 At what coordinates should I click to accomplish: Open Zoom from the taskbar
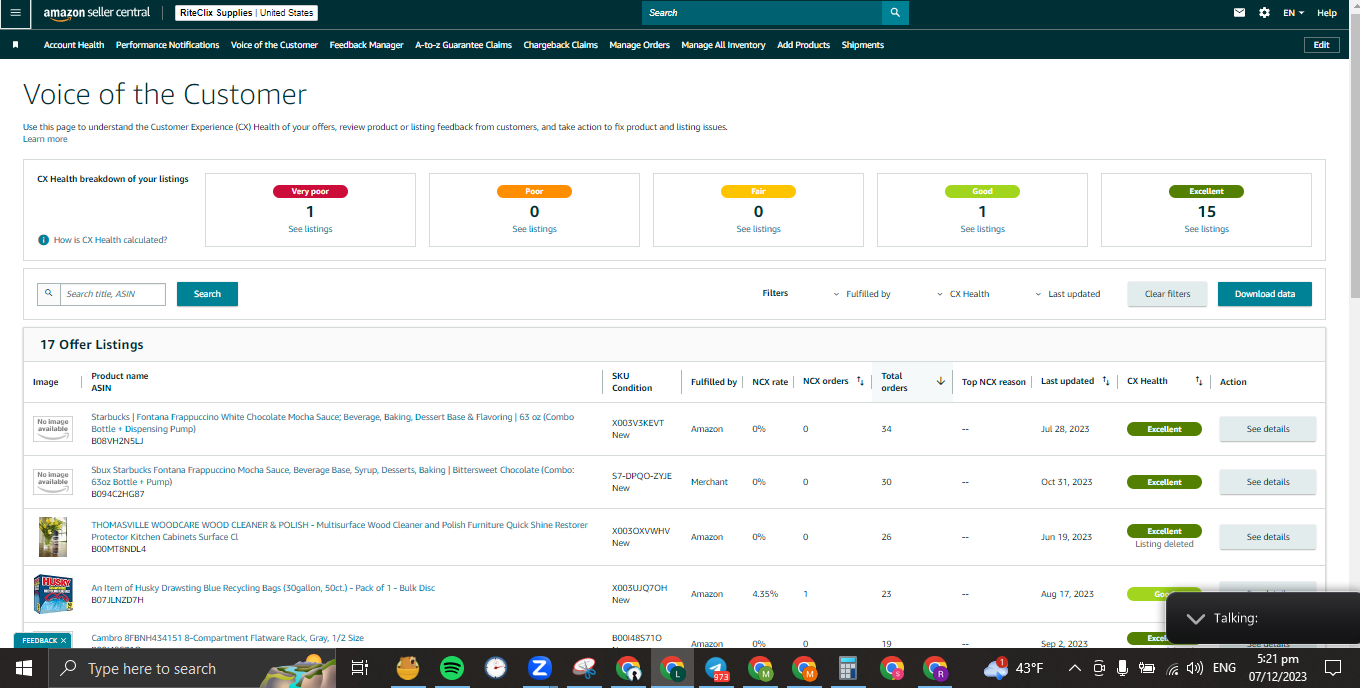point(540,668)
